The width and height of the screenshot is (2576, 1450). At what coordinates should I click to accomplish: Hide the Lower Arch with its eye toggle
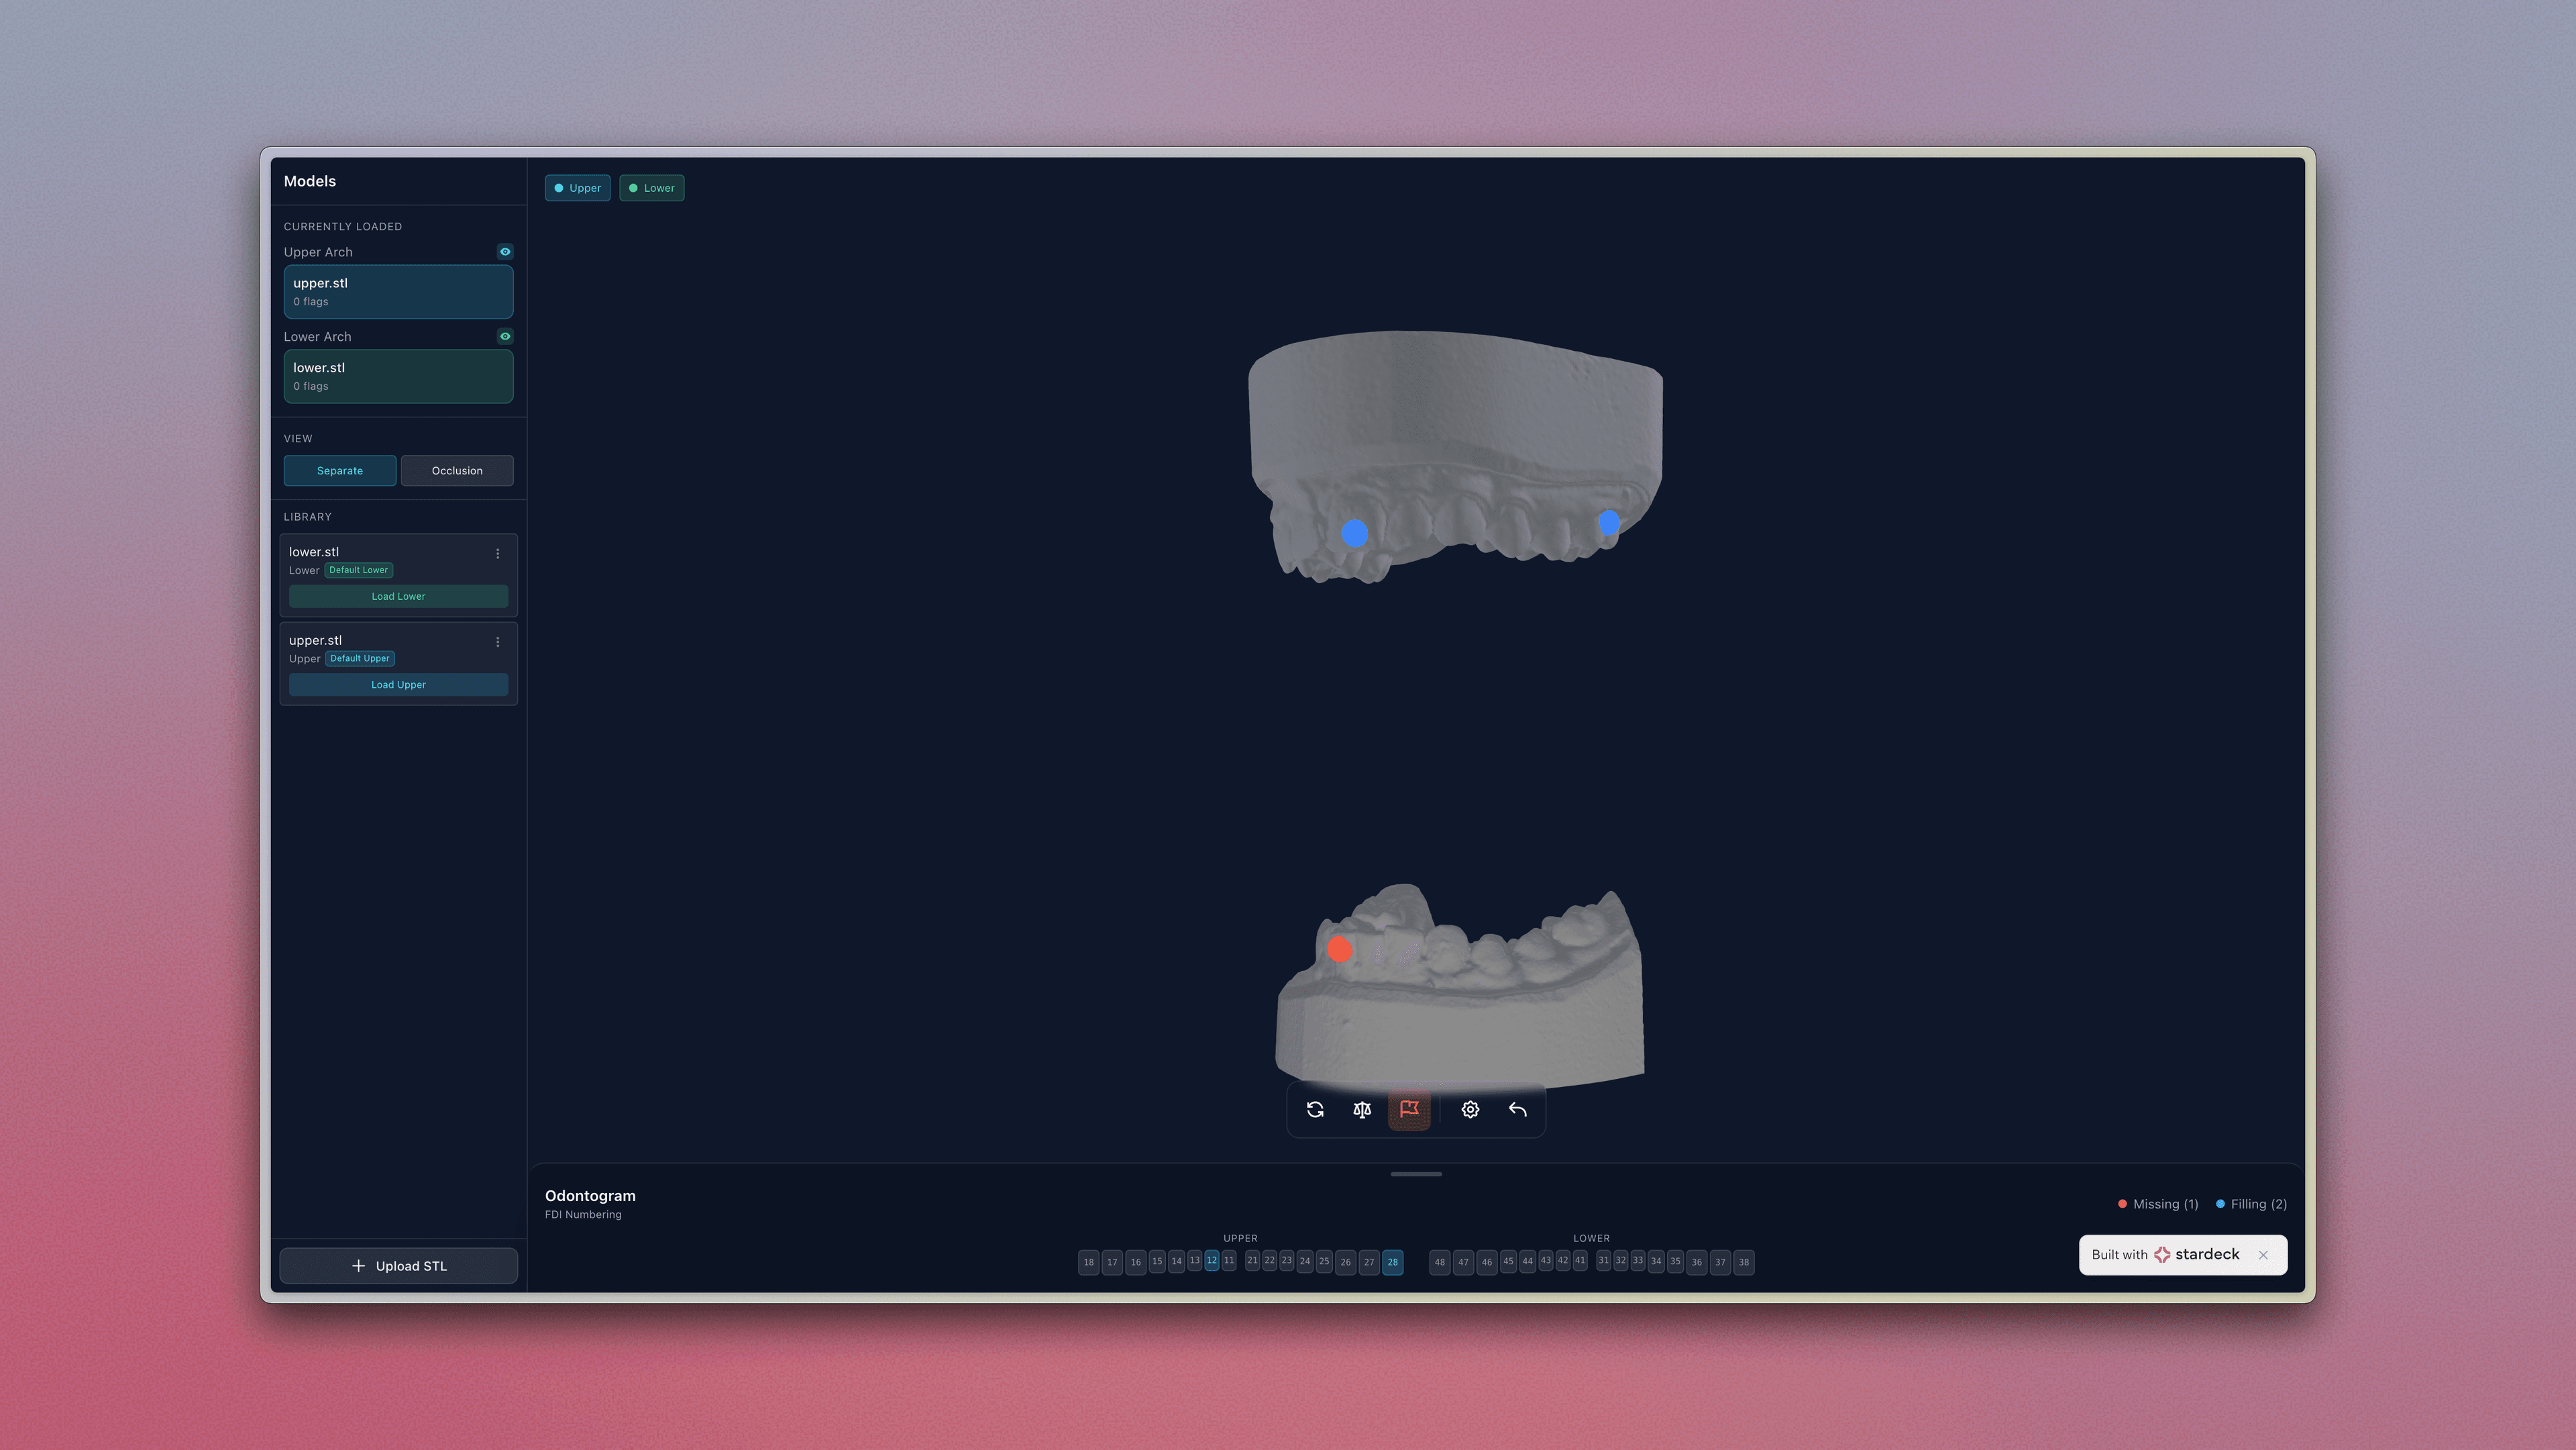coord(505,336)
